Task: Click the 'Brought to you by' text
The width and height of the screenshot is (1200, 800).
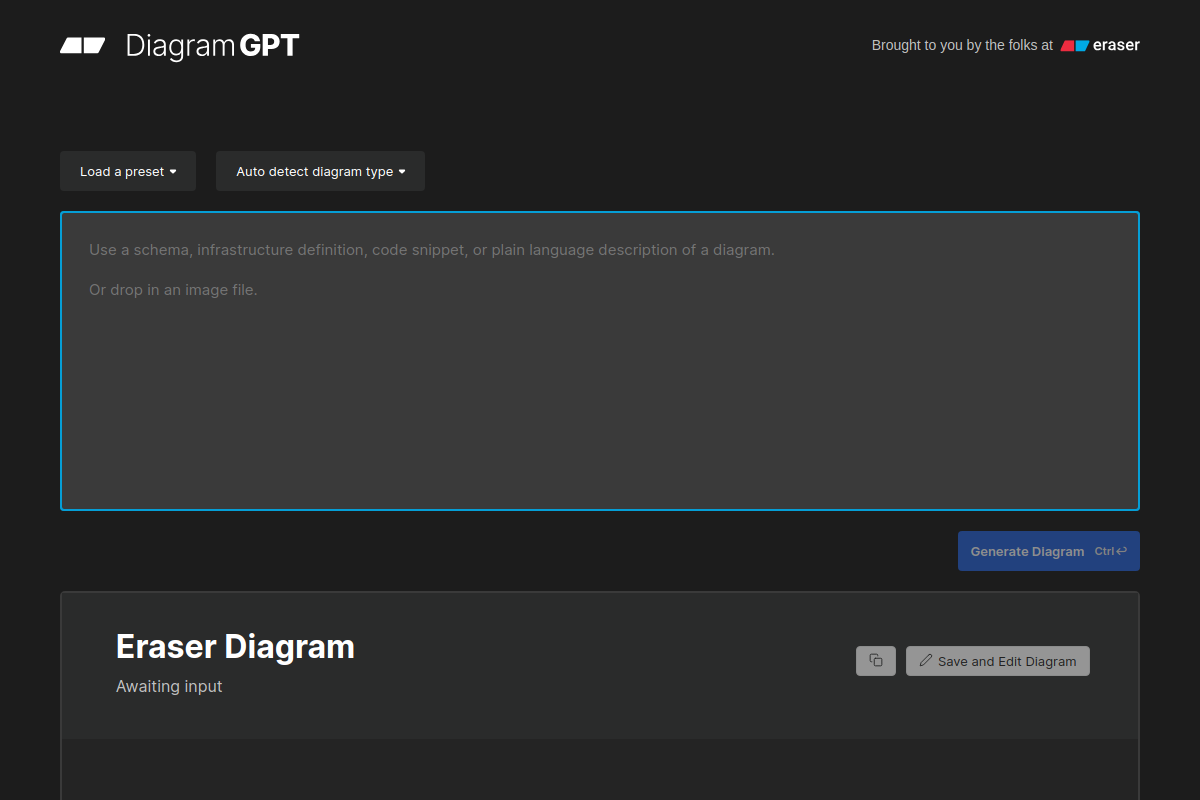Action: click(x=962, y=45)
